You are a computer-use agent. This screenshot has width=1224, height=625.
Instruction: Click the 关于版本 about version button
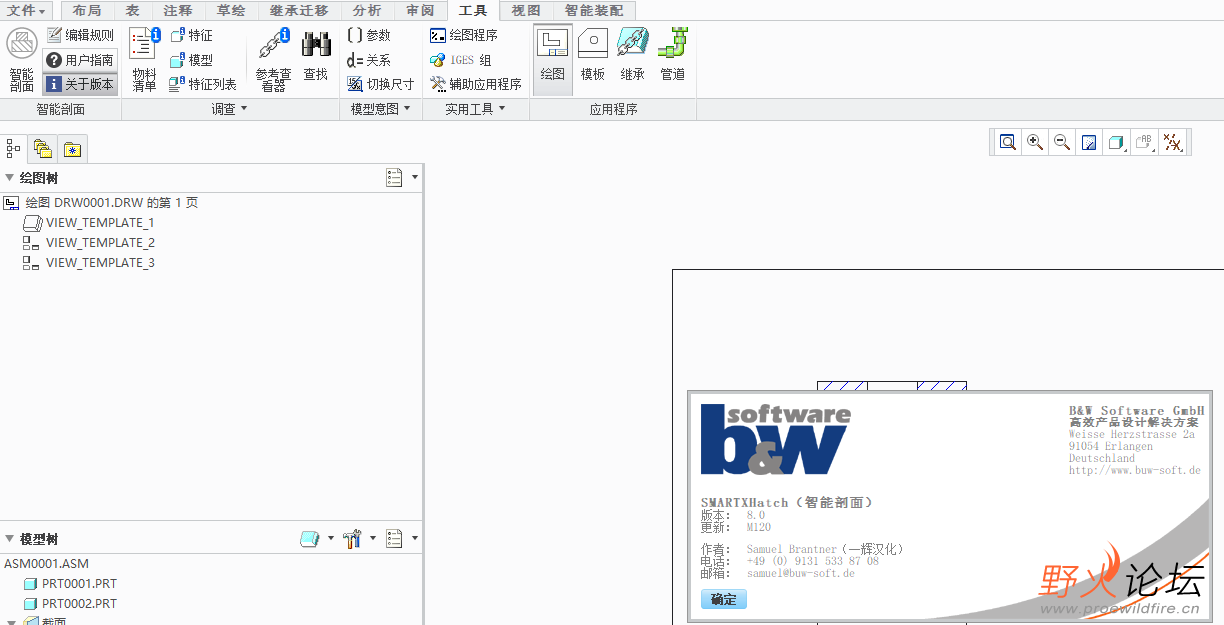81,85
